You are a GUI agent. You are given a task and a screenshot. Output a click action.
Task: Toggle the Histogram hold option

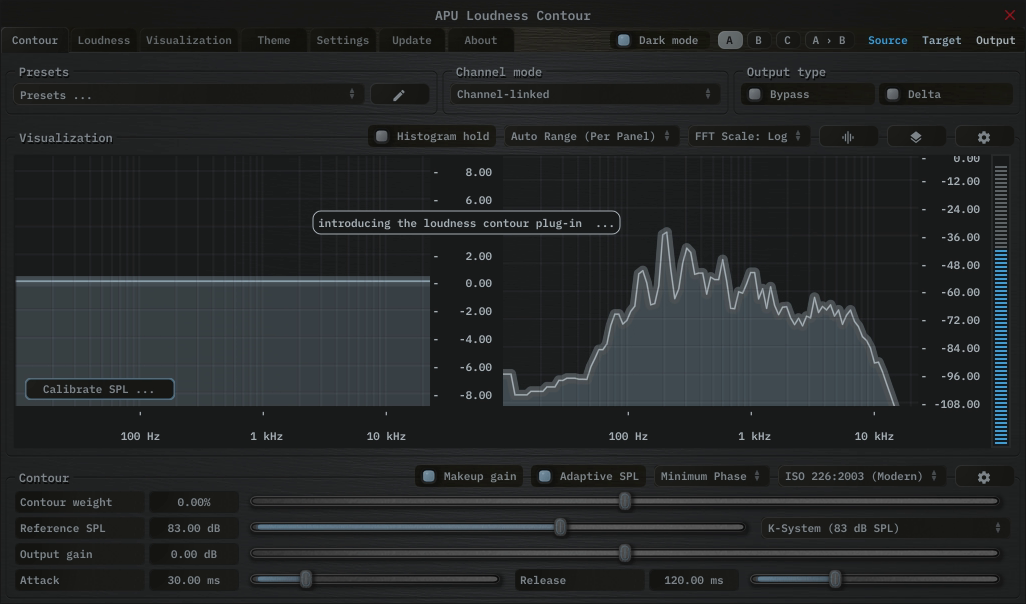pyautogui.click(x=382, y=137)
